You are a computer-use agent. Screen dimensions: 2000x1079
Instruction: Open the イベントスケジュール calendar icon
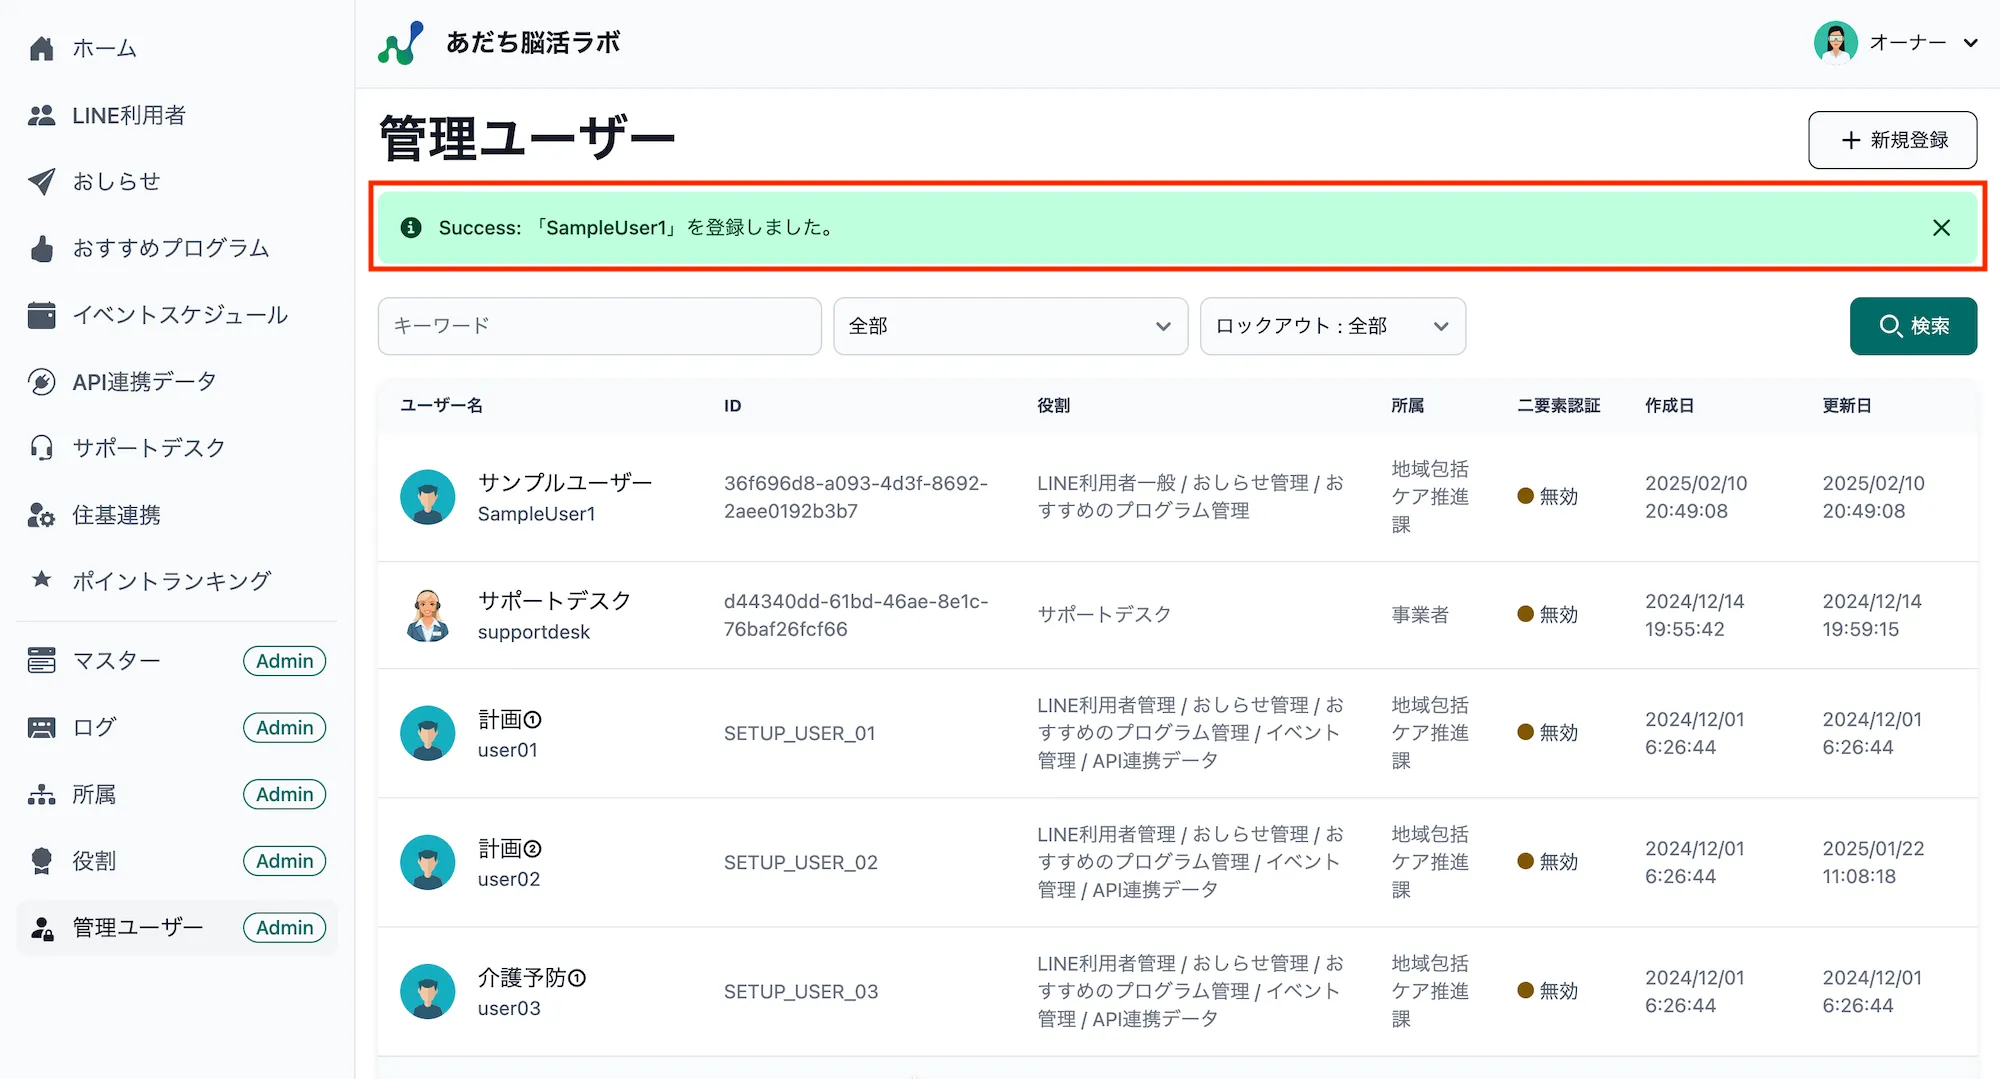tap(41, 314)
